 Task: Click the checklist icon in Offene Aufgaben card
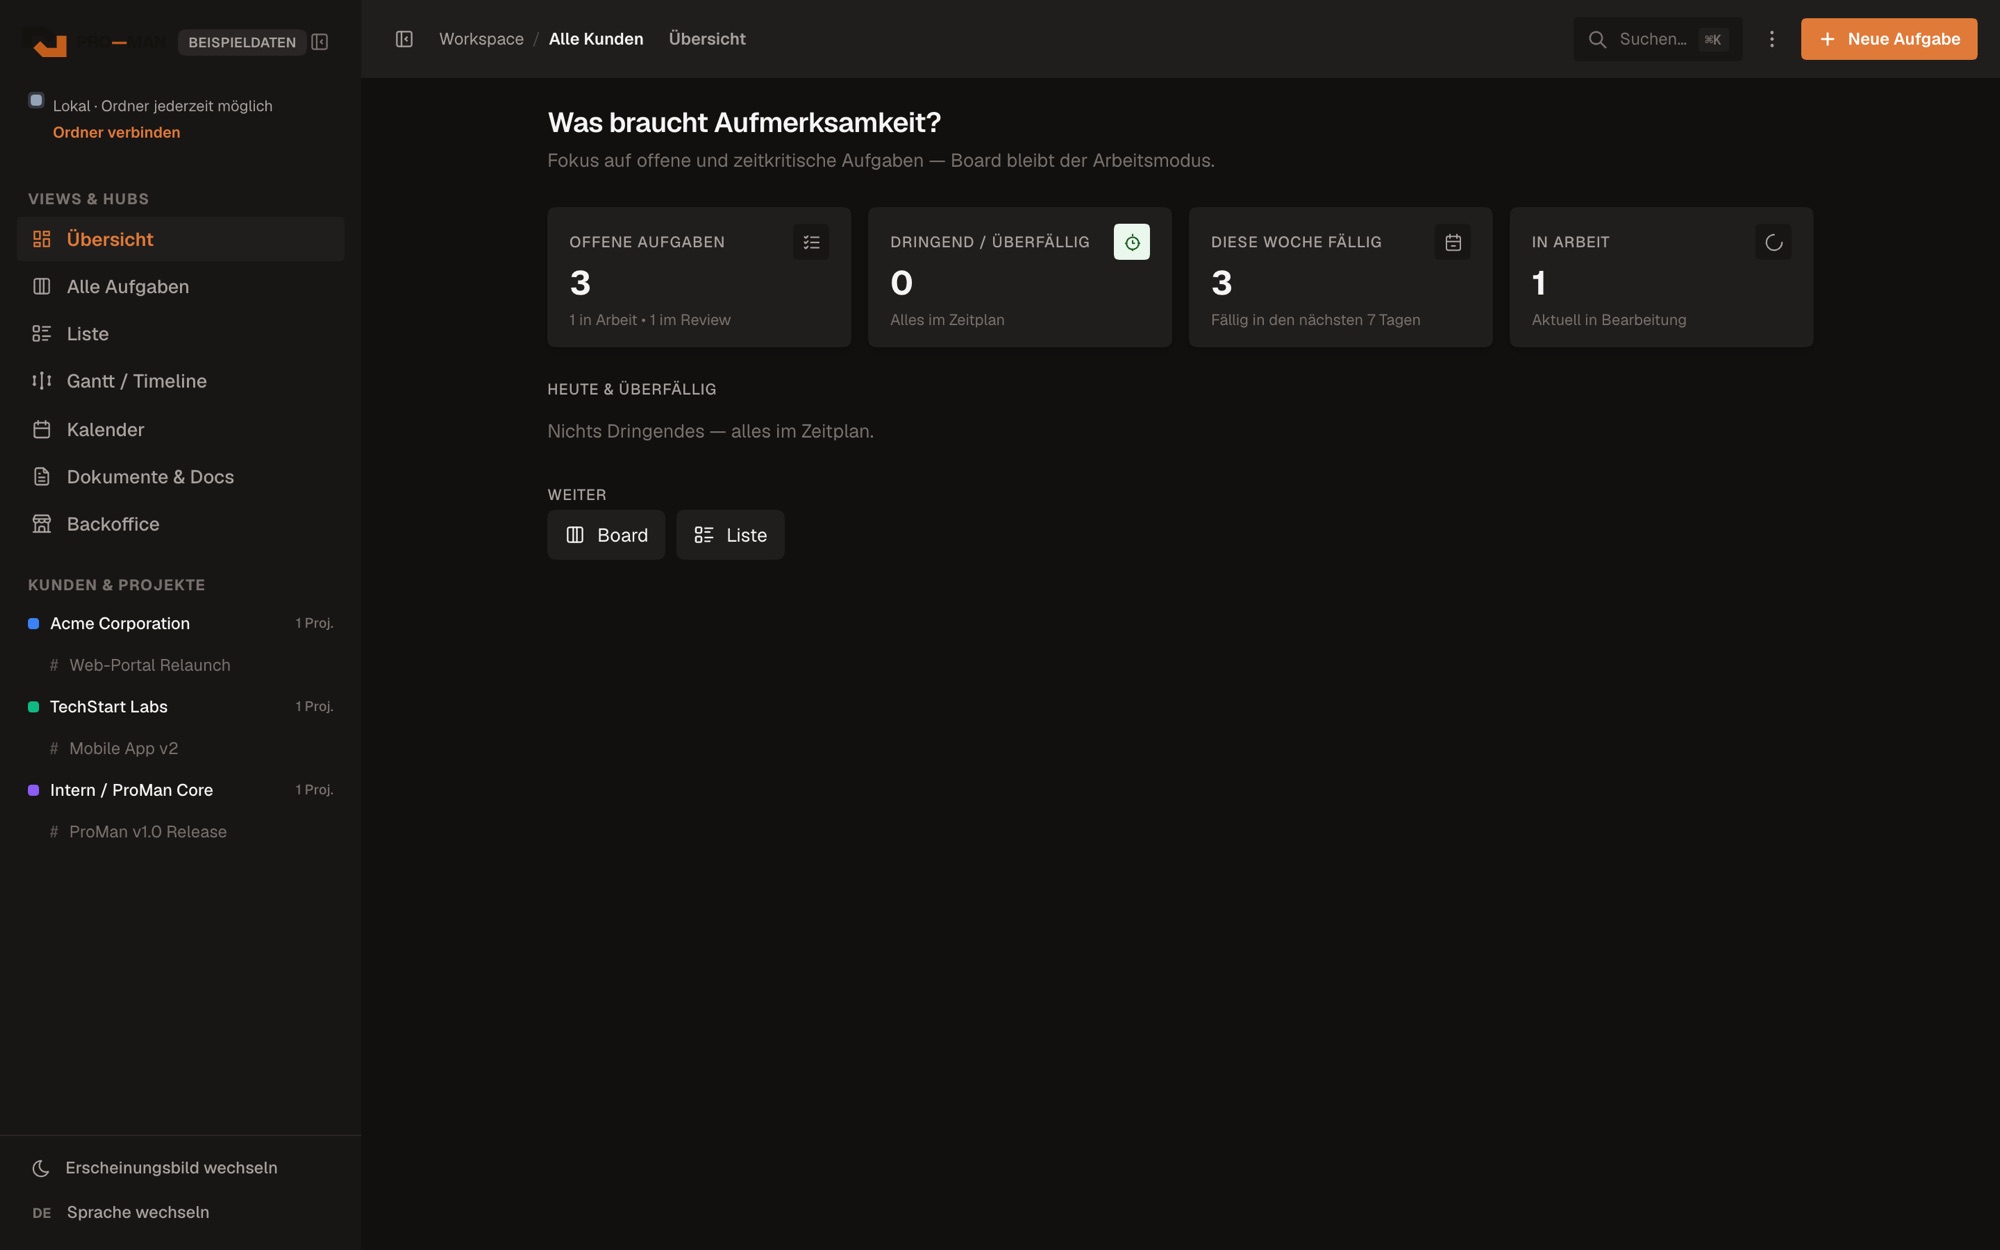(x=811, y=242)
